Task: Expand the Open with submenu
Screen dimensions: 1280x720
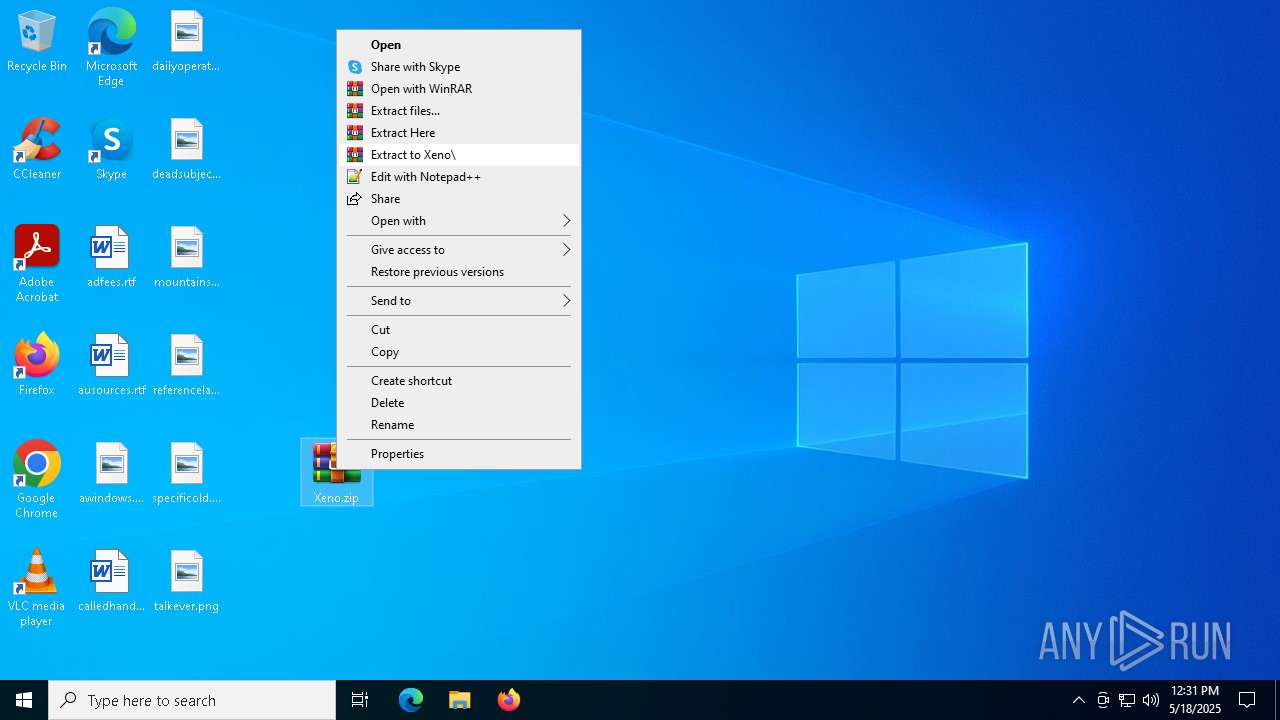Action: click(x=459, y=221)
